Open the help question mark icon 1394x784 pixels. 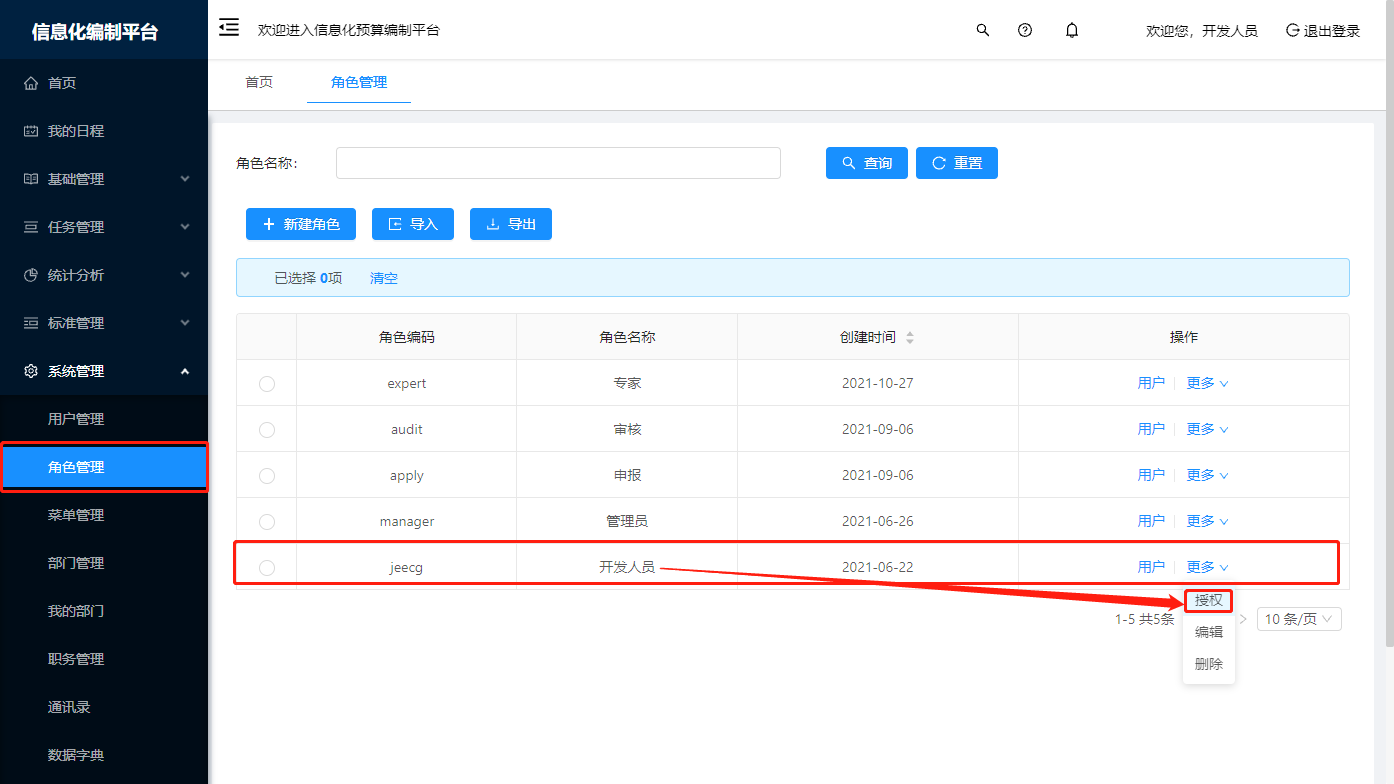[x=1025, y=30]
